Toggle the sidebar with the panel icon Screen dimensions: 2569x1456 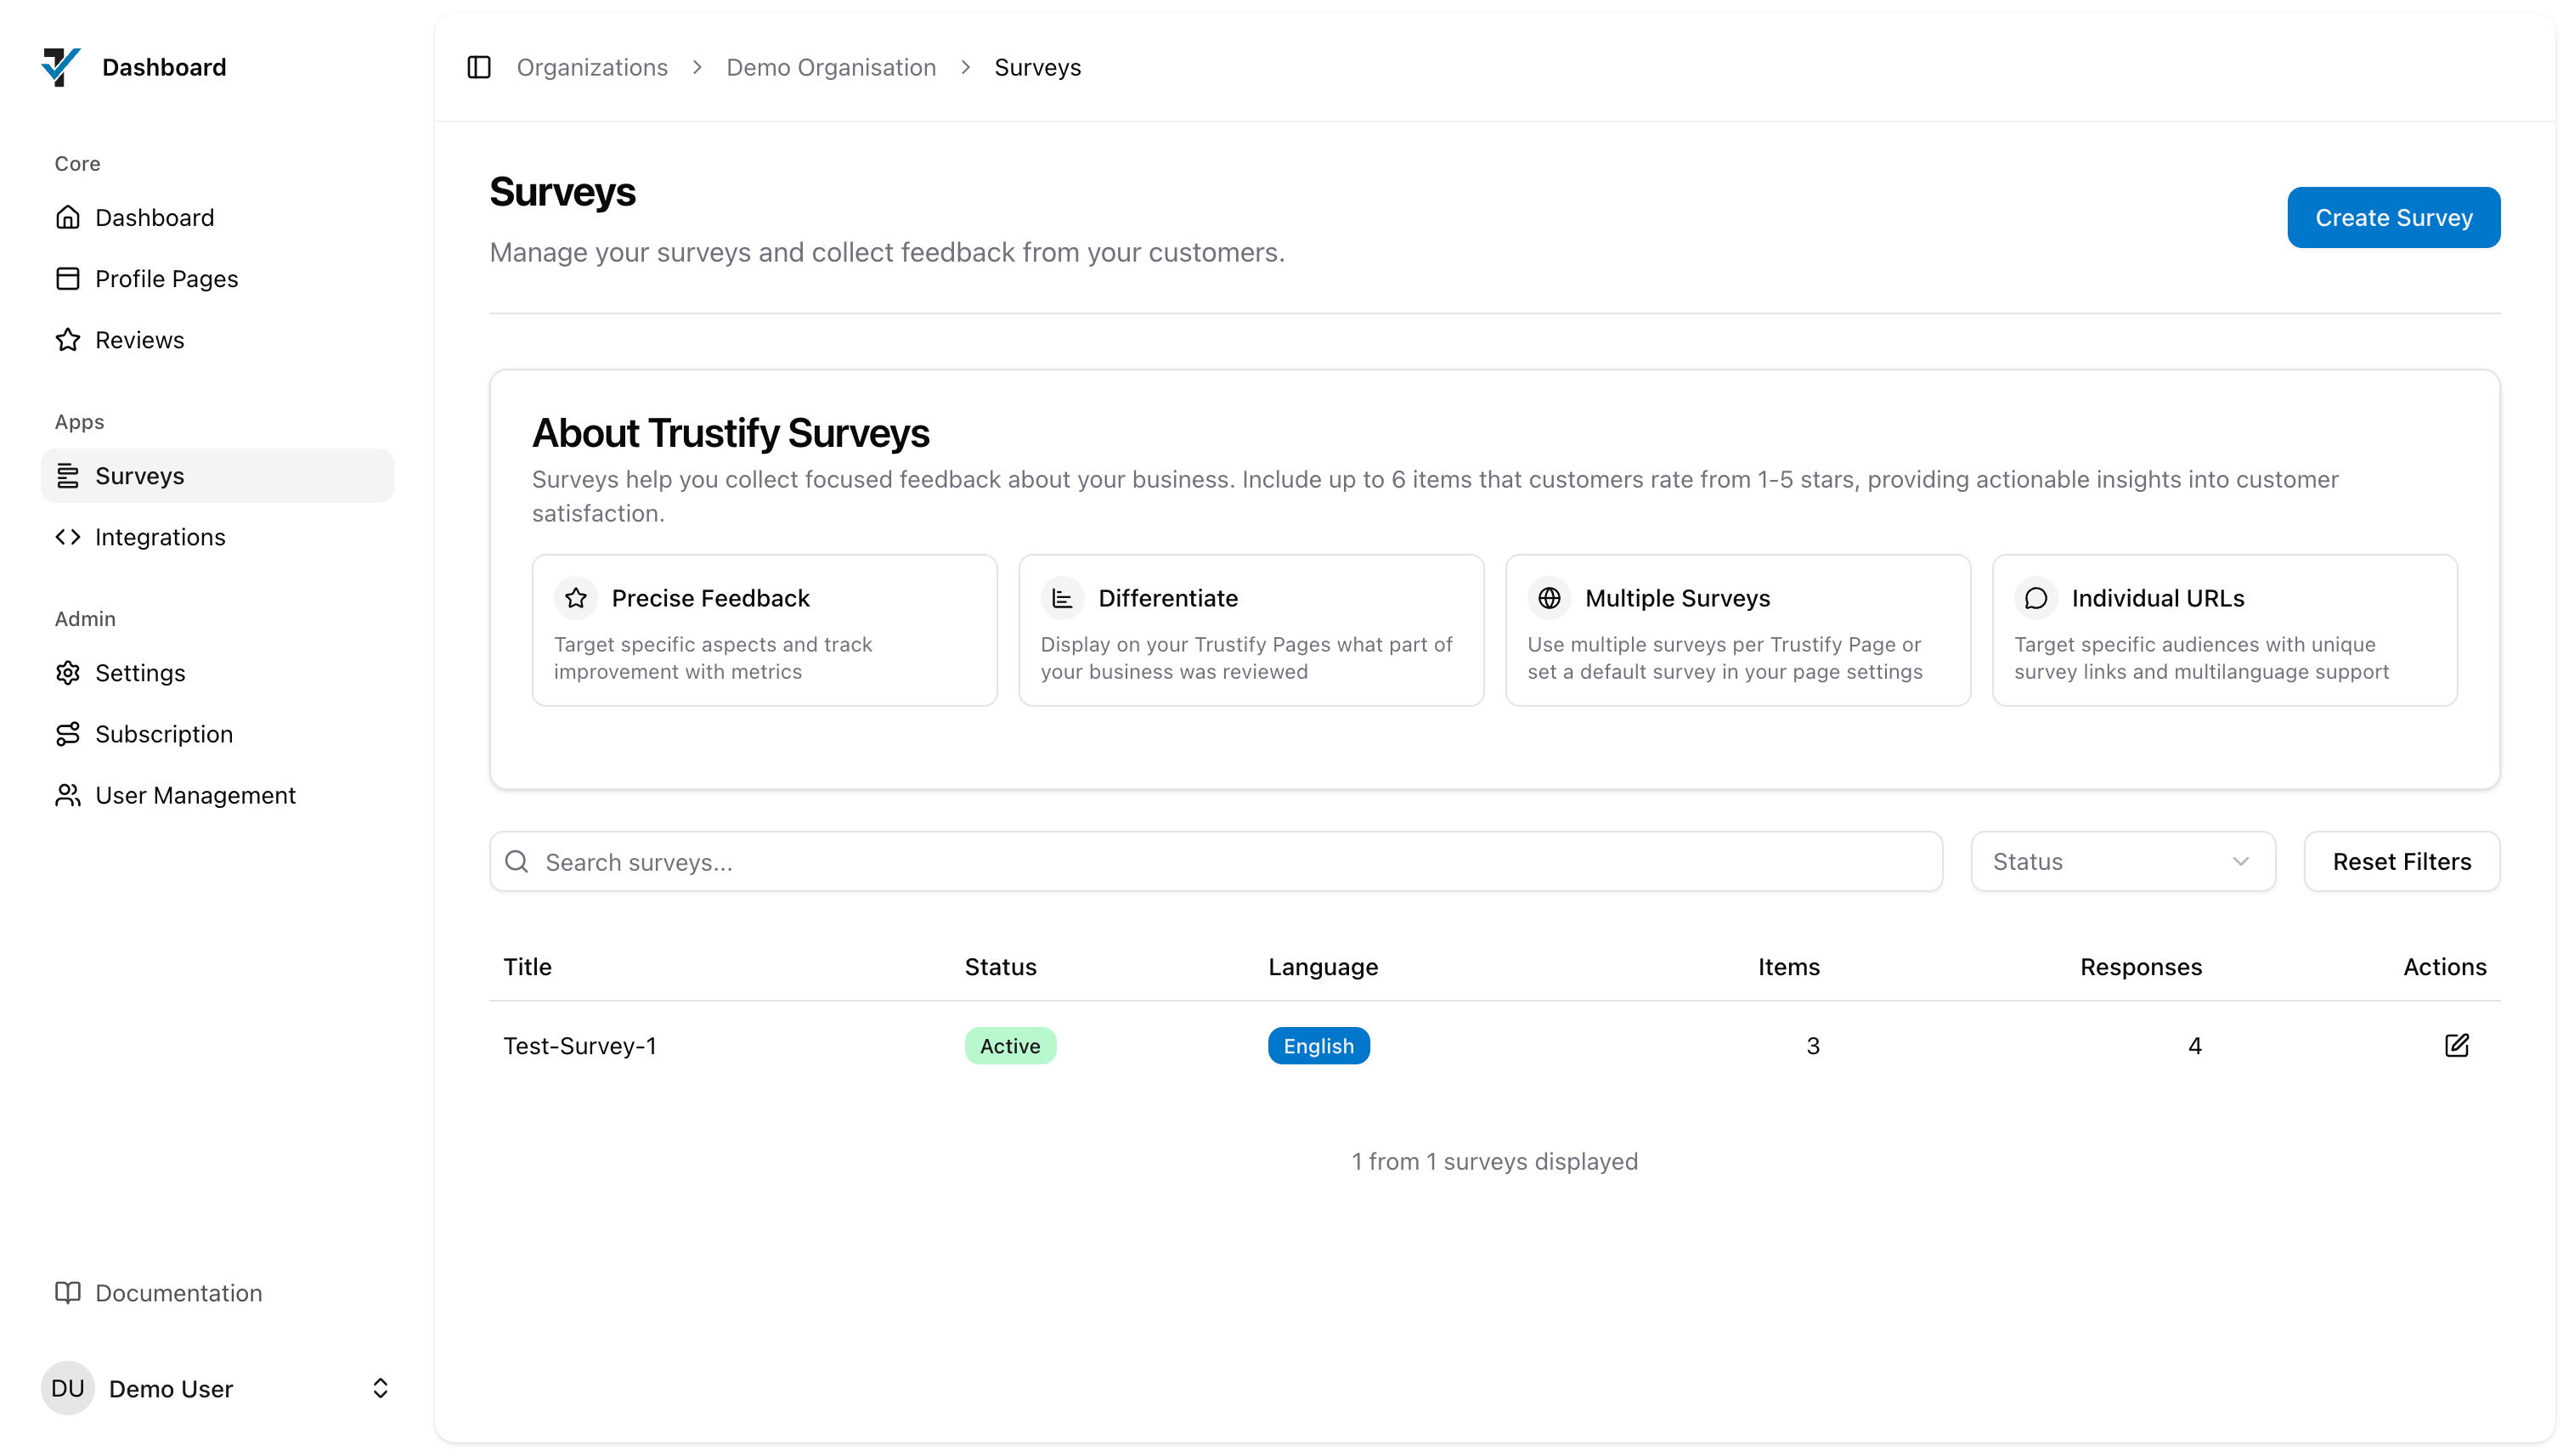click(x=478, y=67)
